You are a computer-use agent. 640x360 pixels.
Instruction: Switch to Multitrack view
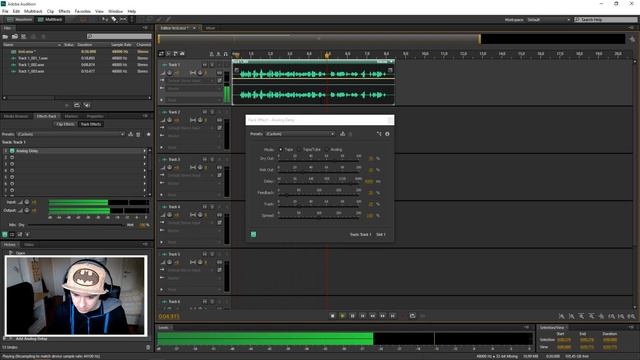coord(50,19)
